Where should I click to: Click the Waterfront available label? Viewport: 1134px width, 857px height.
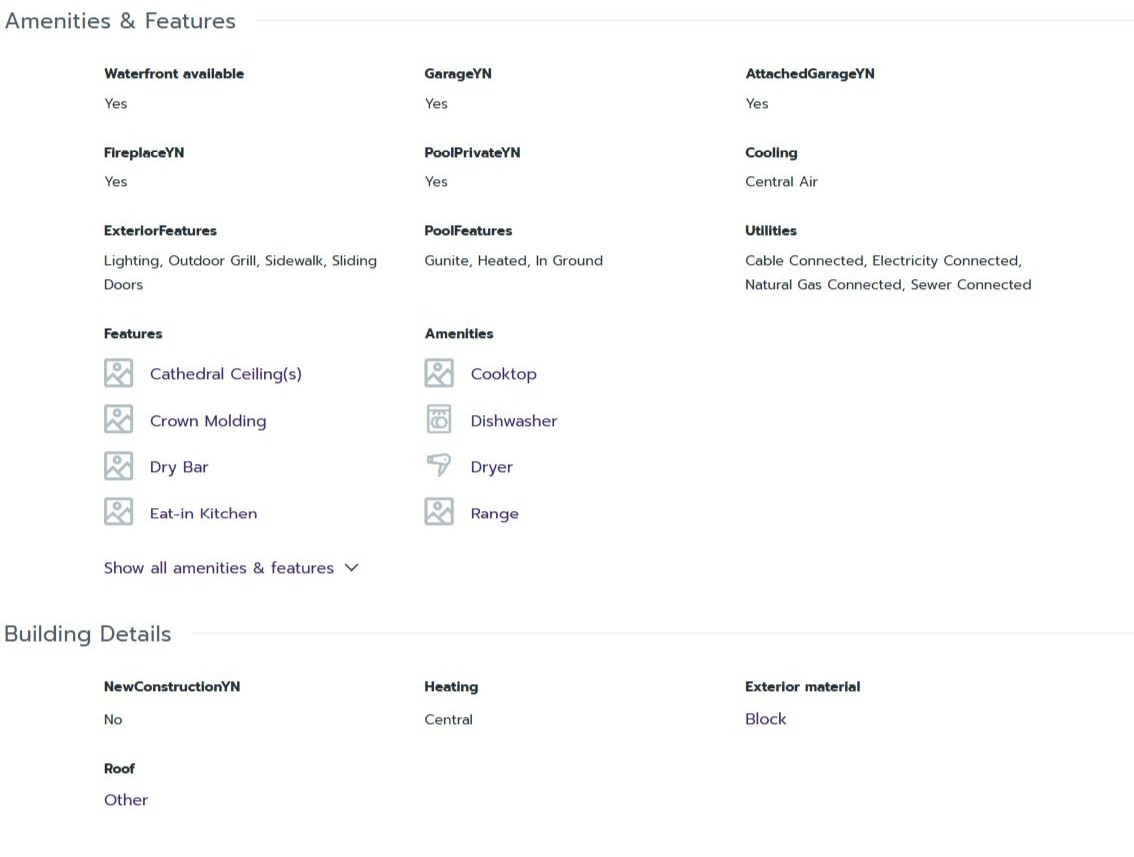[174, 74]
